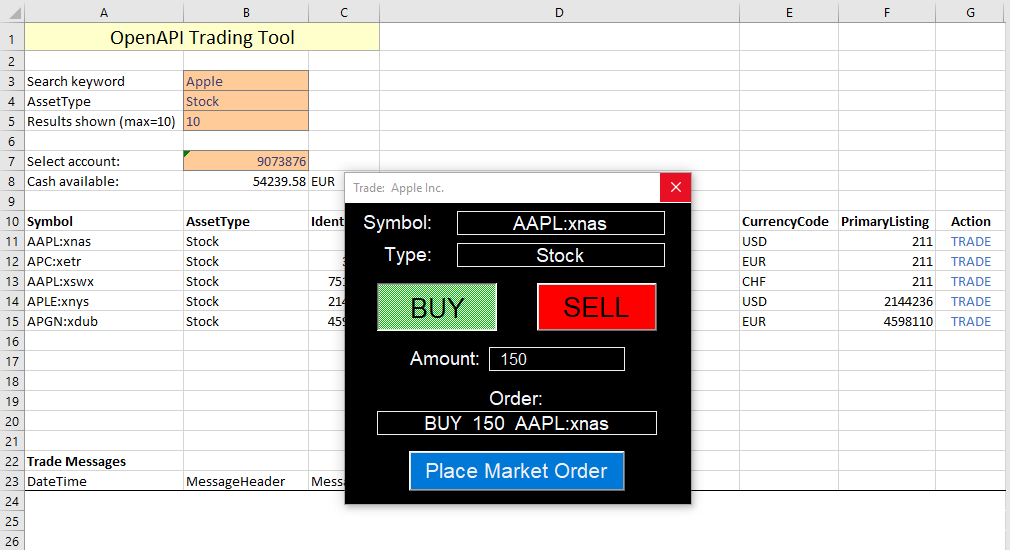Select the Search keyword cell containing Apple
The width and height of the screenshot is (1010, 550).
point(246,81)
